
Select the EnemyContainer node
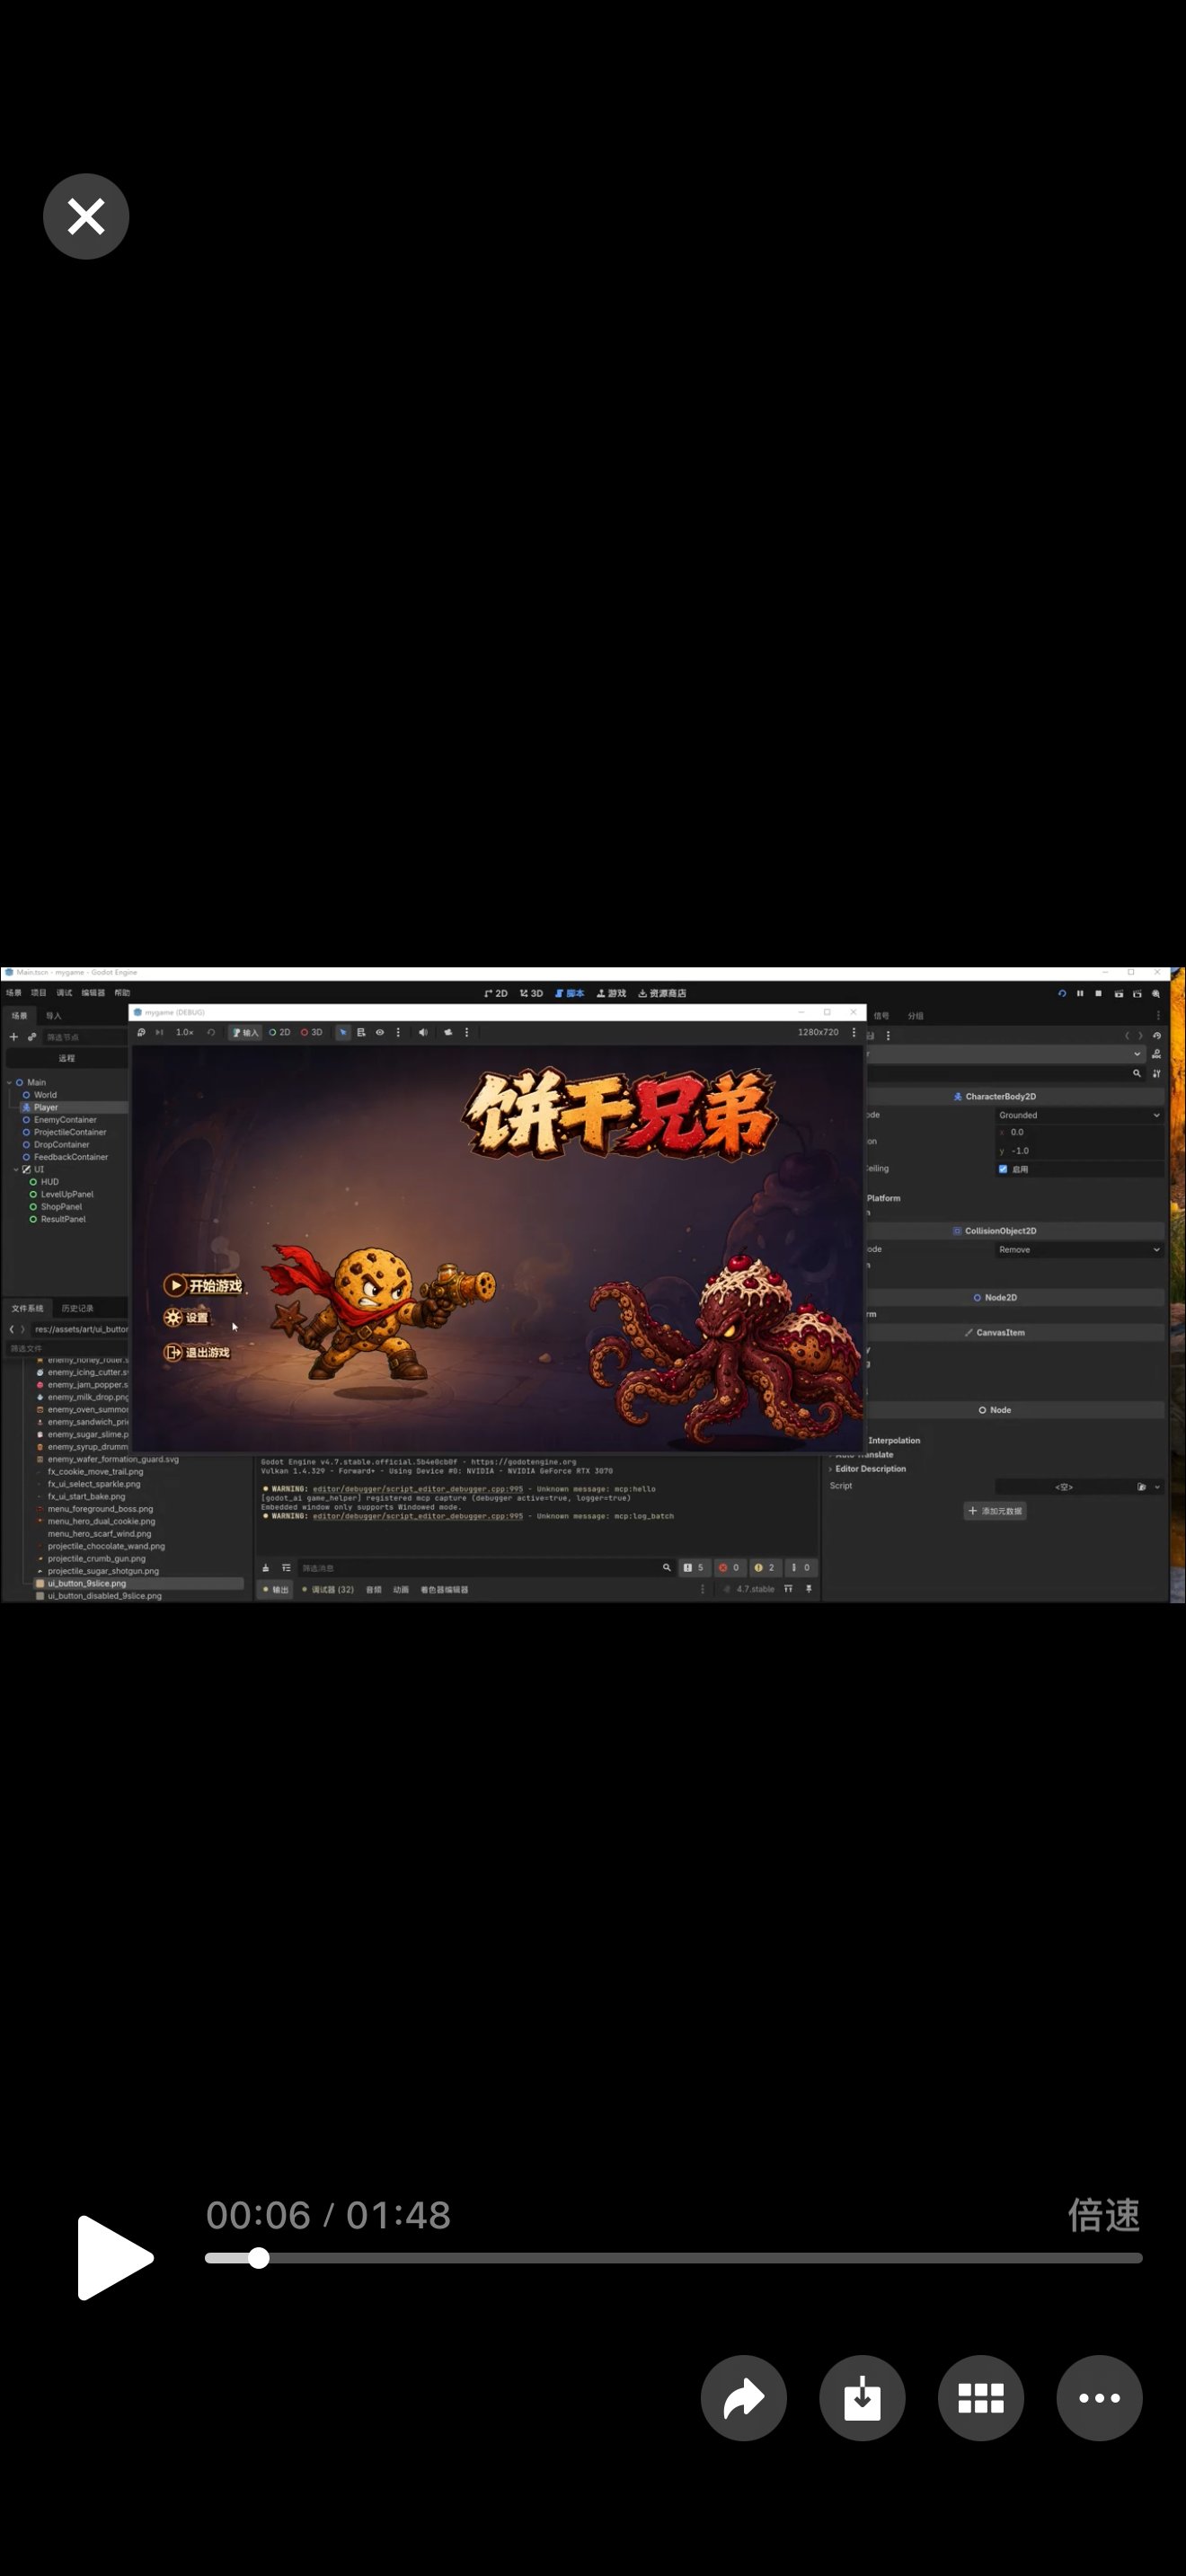[x=65, y=1120]
